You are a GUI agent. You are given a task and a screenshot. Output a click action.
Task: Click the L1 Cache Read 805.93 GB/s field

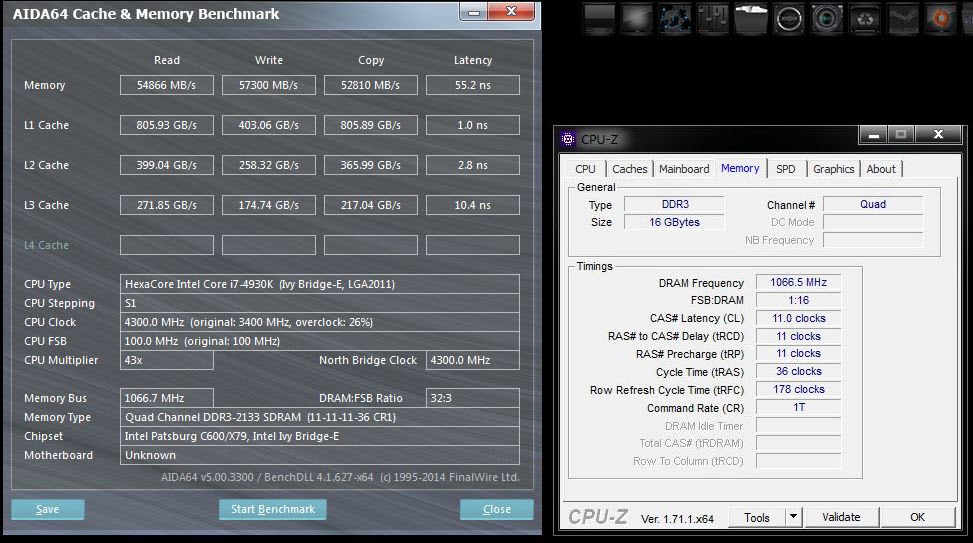(167, 125)
